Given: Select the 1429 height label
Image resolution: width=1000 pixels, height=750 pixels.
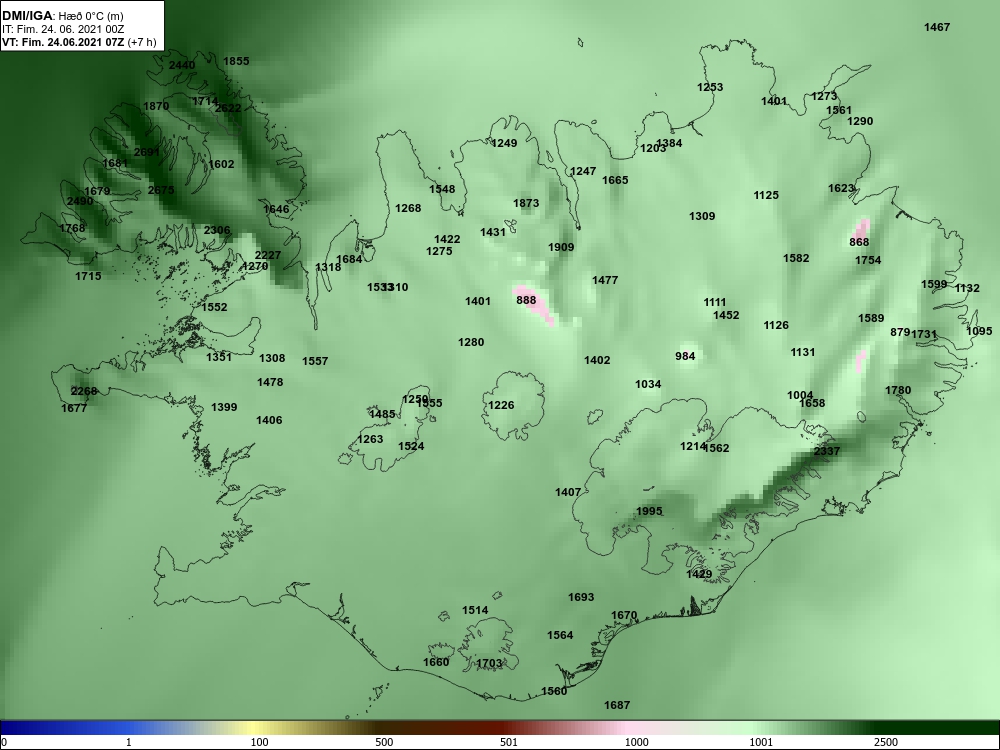Looking at the screenshot, I should [x=699, y=574].
